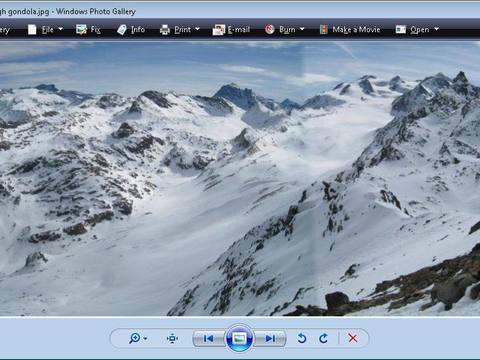Start the slide show
The height and width of the screenshot is (360, 480).
click(239, 339)
